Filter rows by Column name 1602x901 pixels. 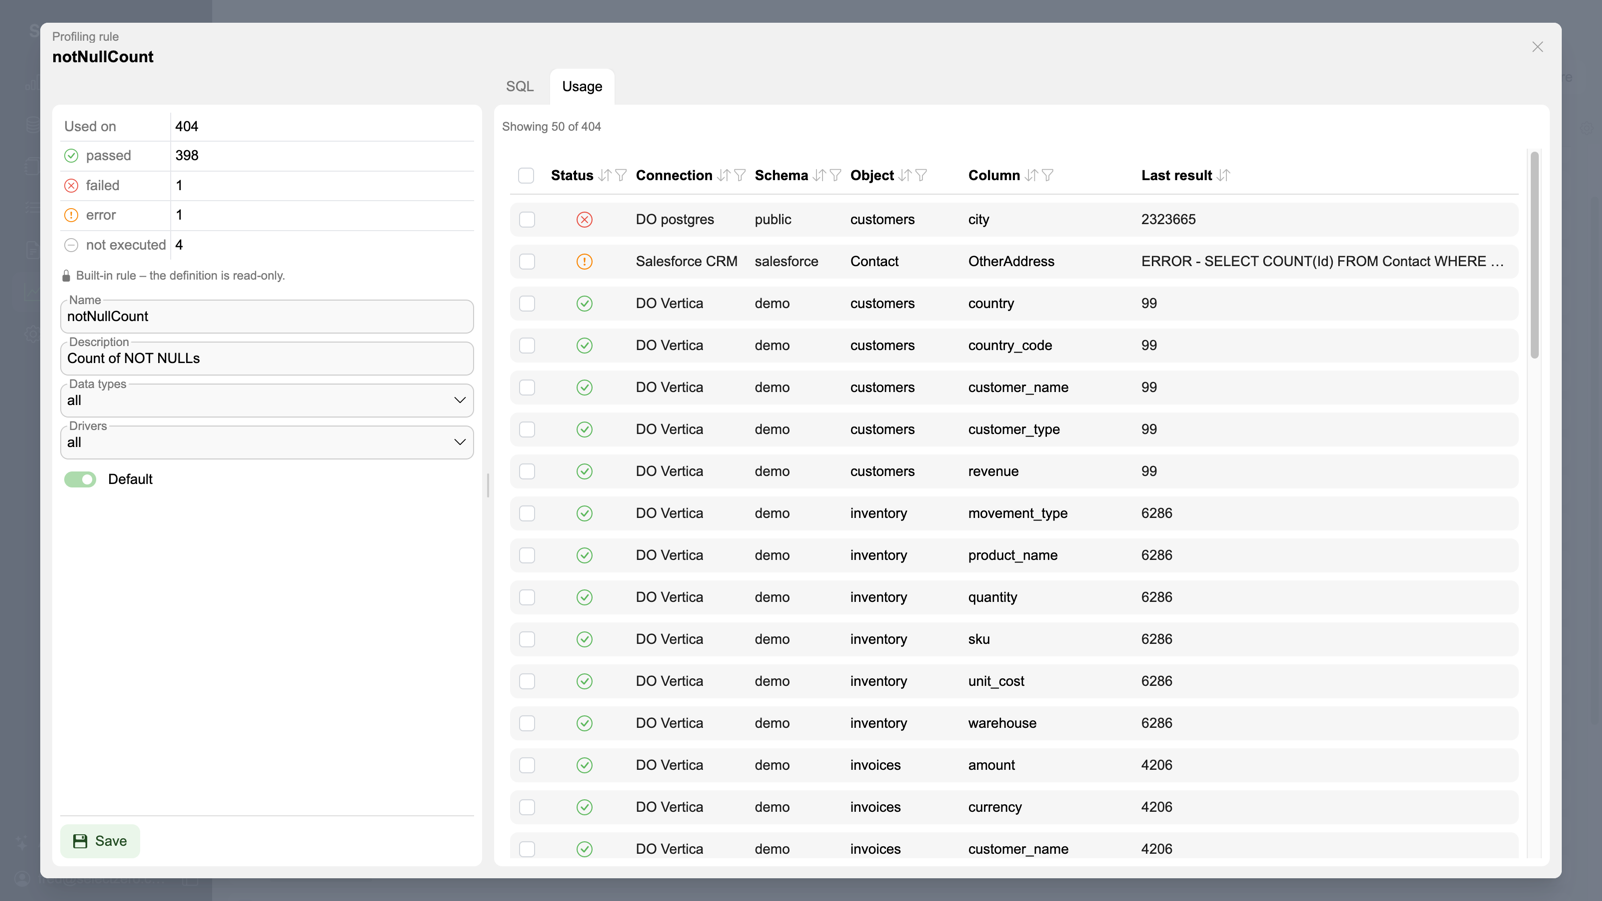pos(1047,175)
